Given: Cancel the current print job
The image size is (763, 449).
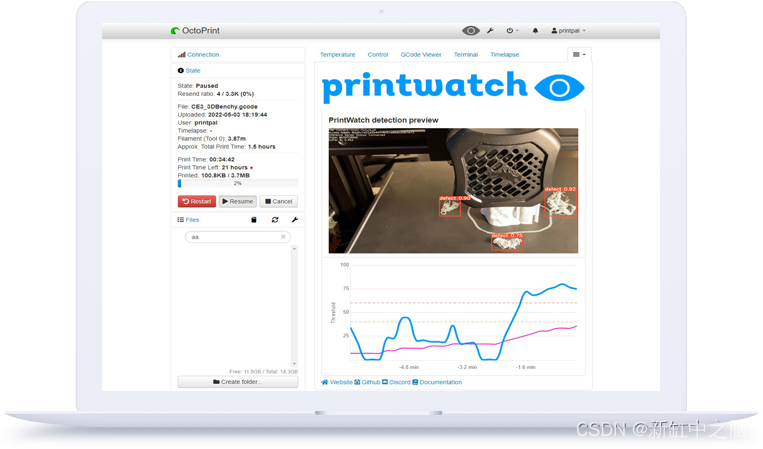Looking at the screenshot, I should coord(278,201).
